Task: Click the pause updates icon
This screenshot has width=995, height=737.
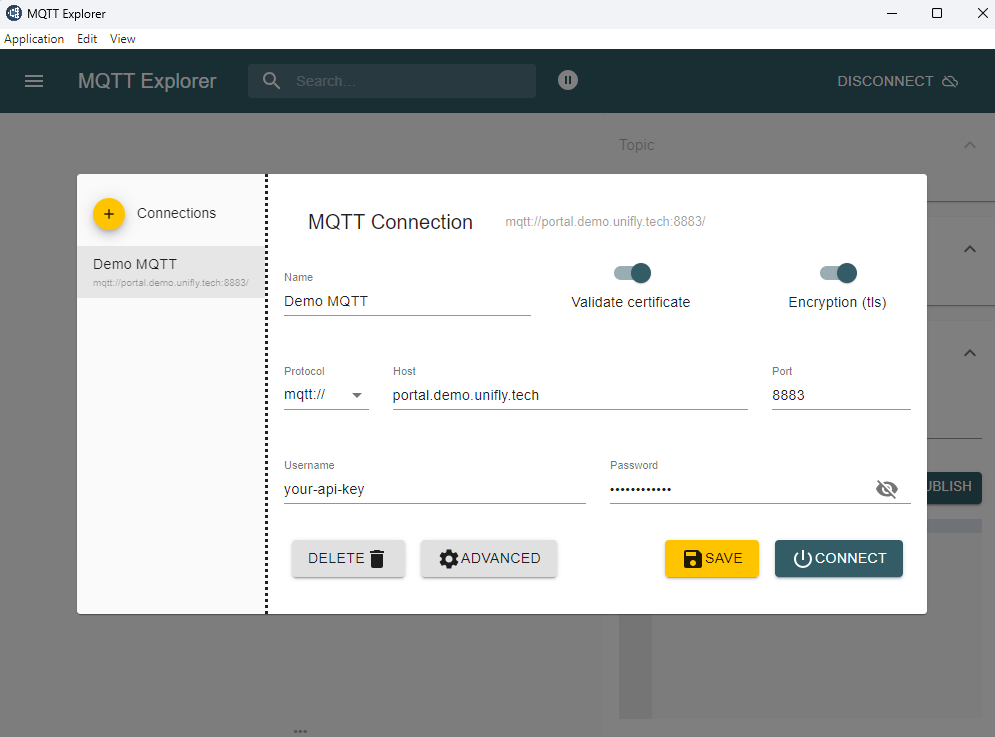Action: click(567, 80)
